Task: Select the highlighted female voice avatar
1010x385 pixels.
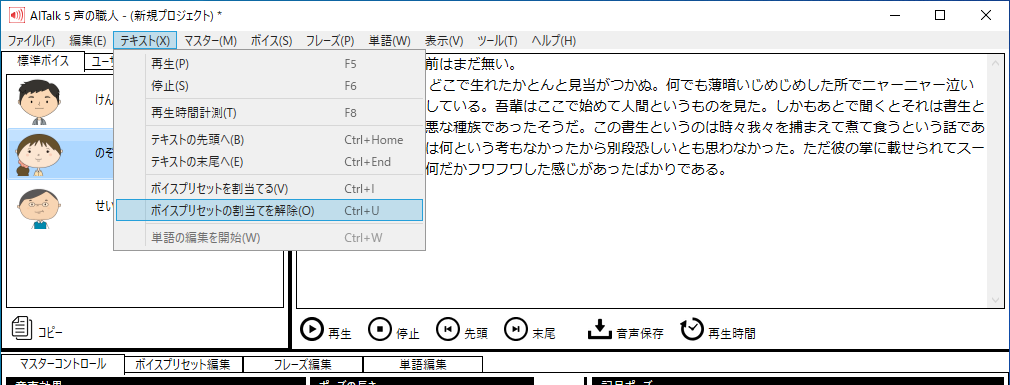Action: (x=38, y=155)
